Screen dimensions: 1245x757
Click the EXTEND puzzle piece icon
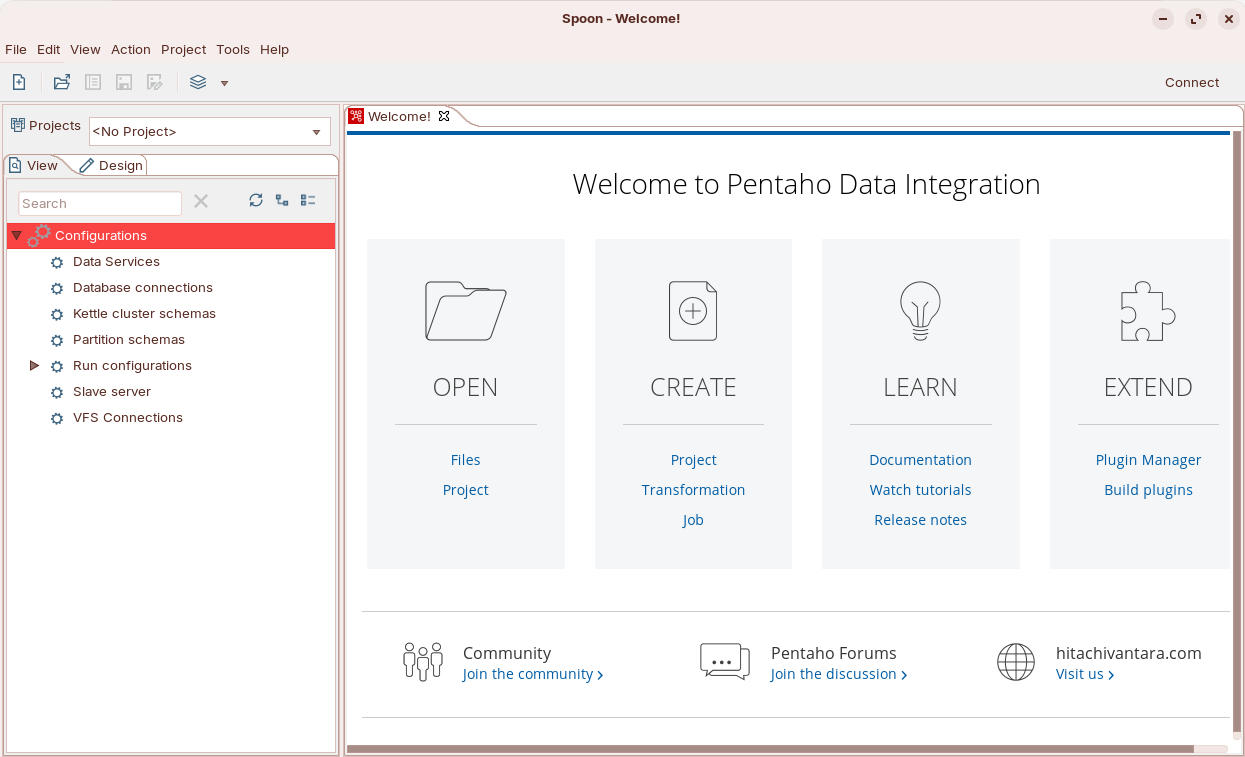(1147, 311)
